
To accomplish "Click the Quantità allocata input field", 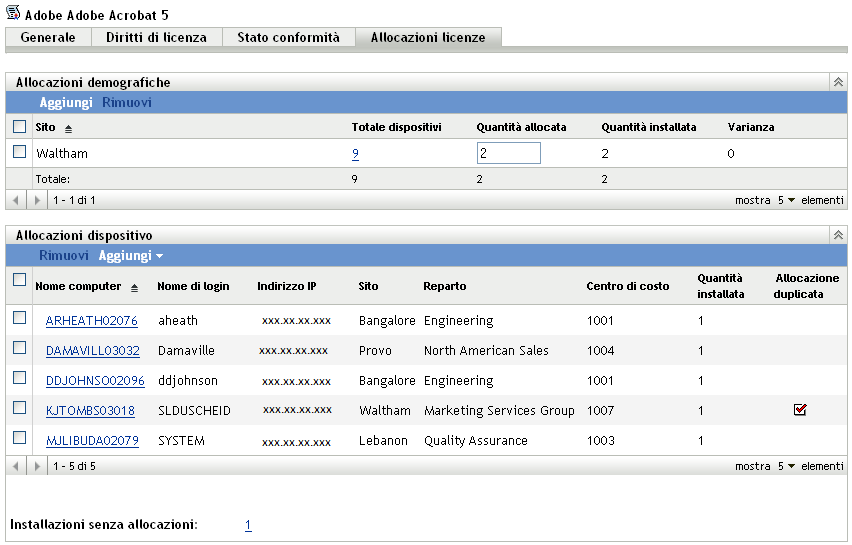I will click(x=509, y=153).
